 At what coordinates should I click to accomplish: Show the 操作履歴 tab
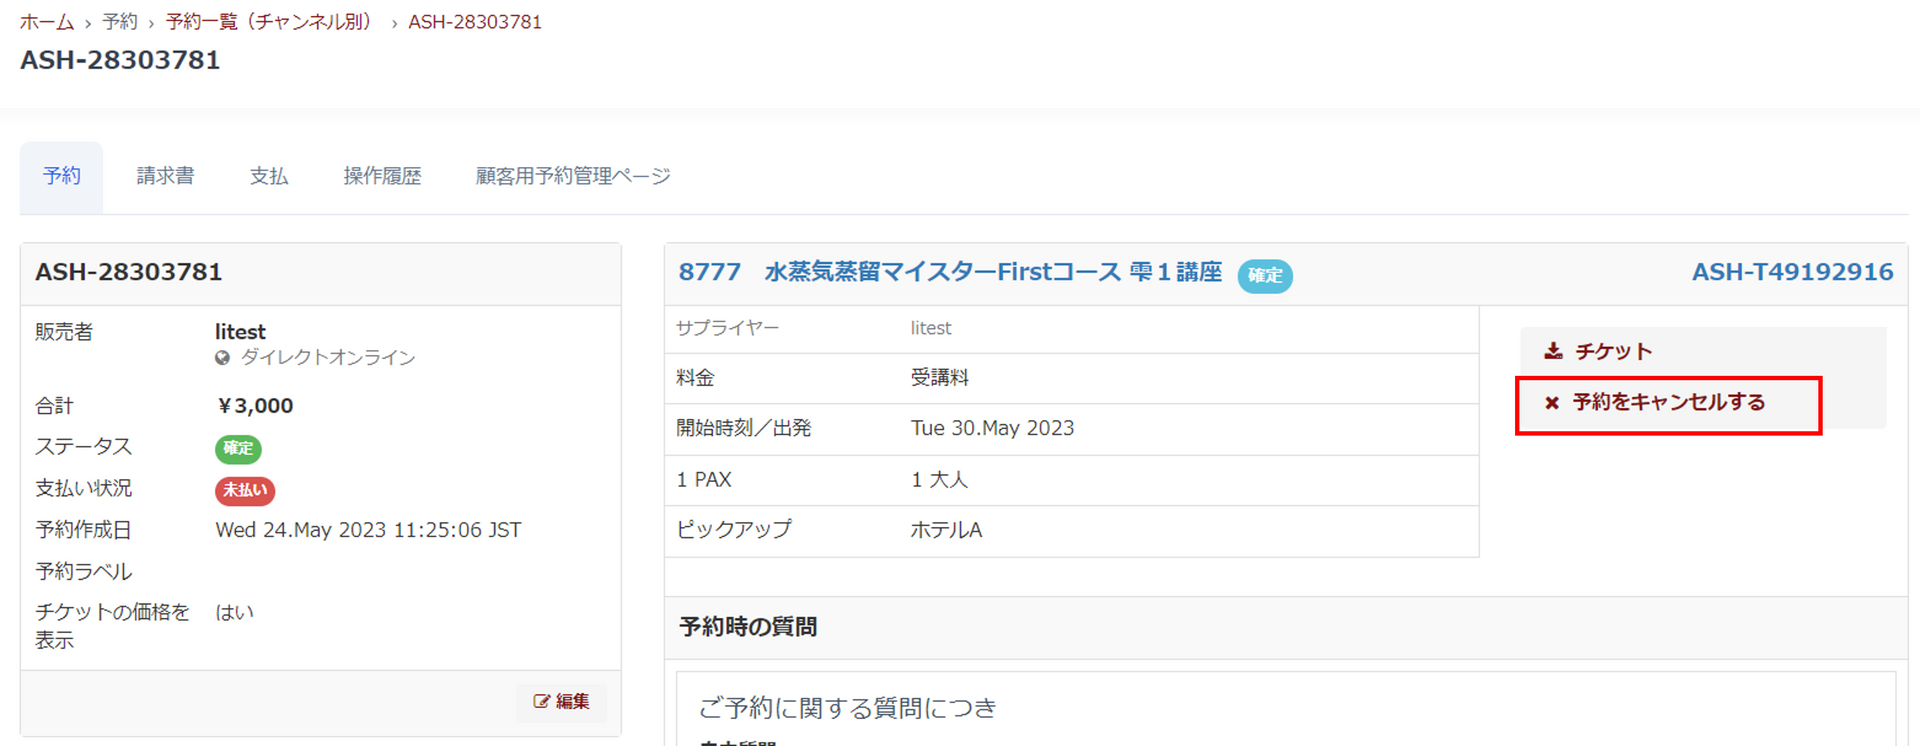pyautogui.click(x=382, y=177)
